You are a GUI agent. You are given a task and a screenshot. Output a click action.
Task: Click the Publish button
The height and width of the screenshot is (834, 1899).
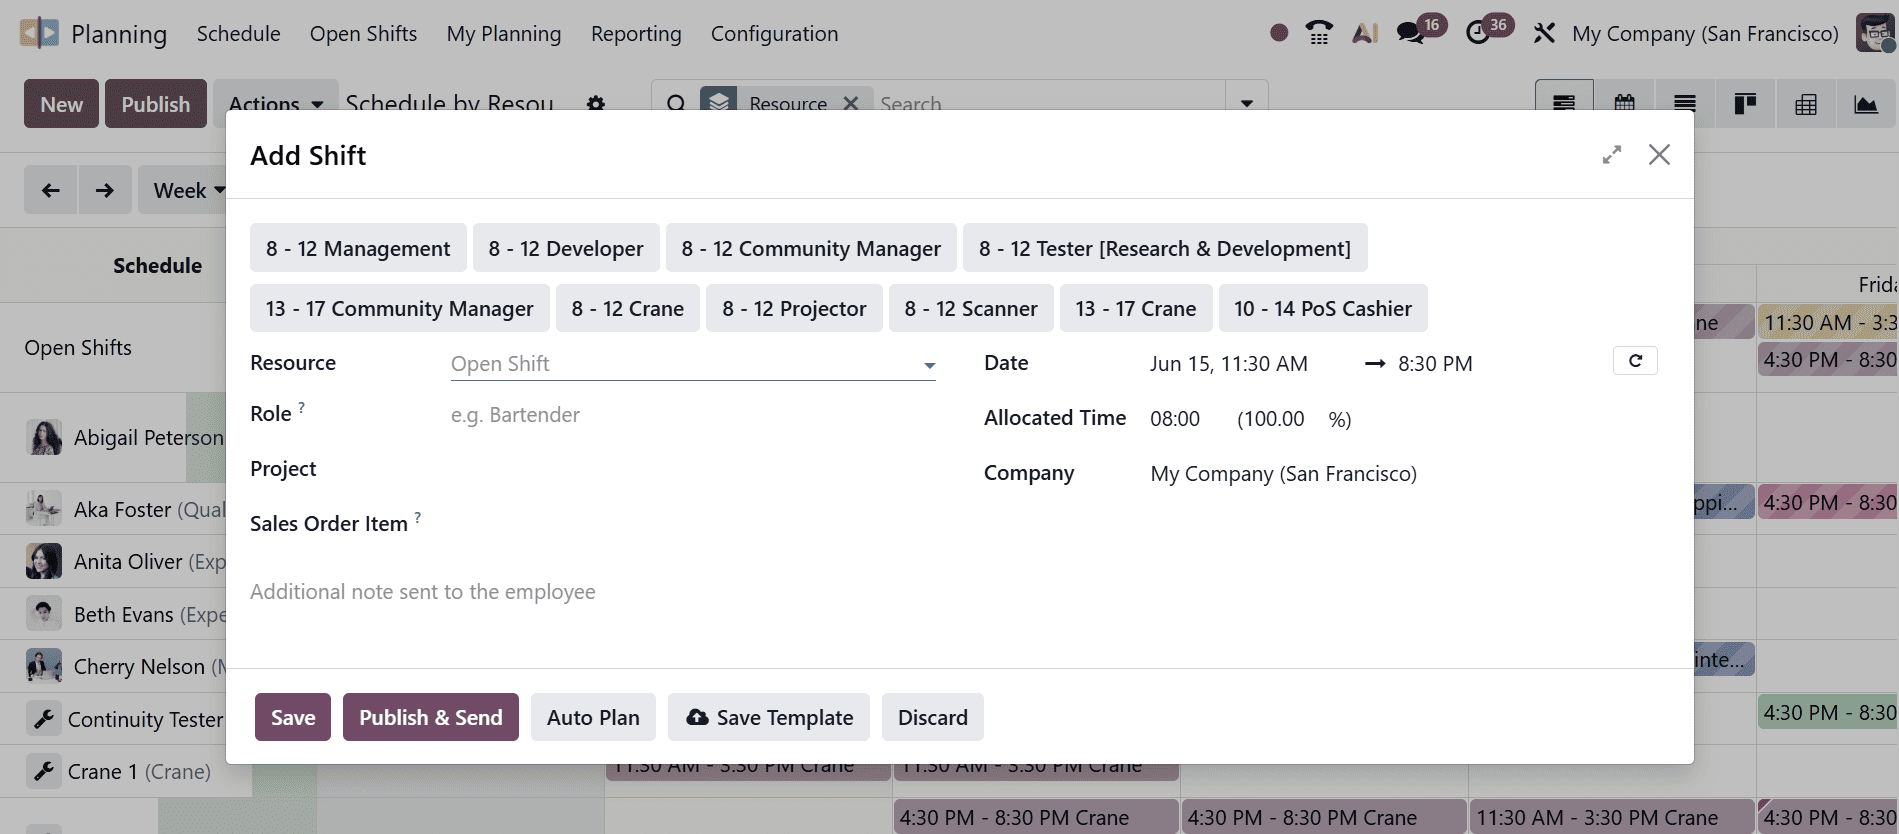click(156, 104)
